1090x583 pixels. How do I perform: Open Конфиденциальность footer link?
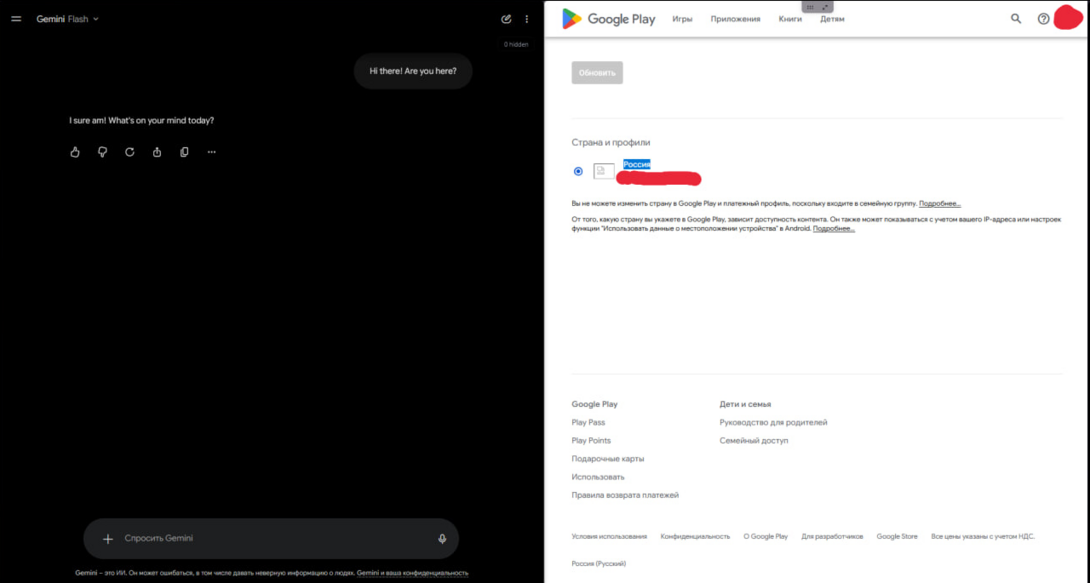pos(695,536)
